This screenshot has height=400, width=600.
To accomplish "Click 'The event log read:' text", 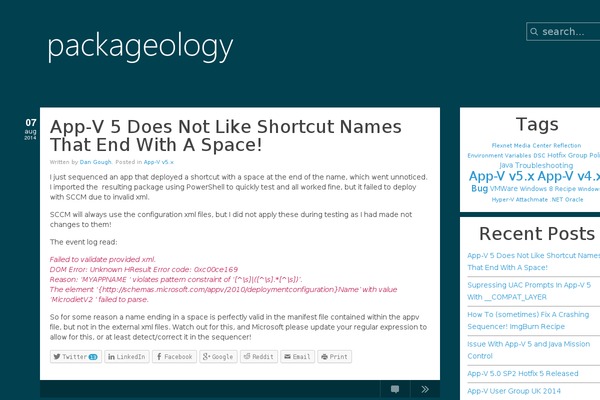I will (x=83, y=242).
